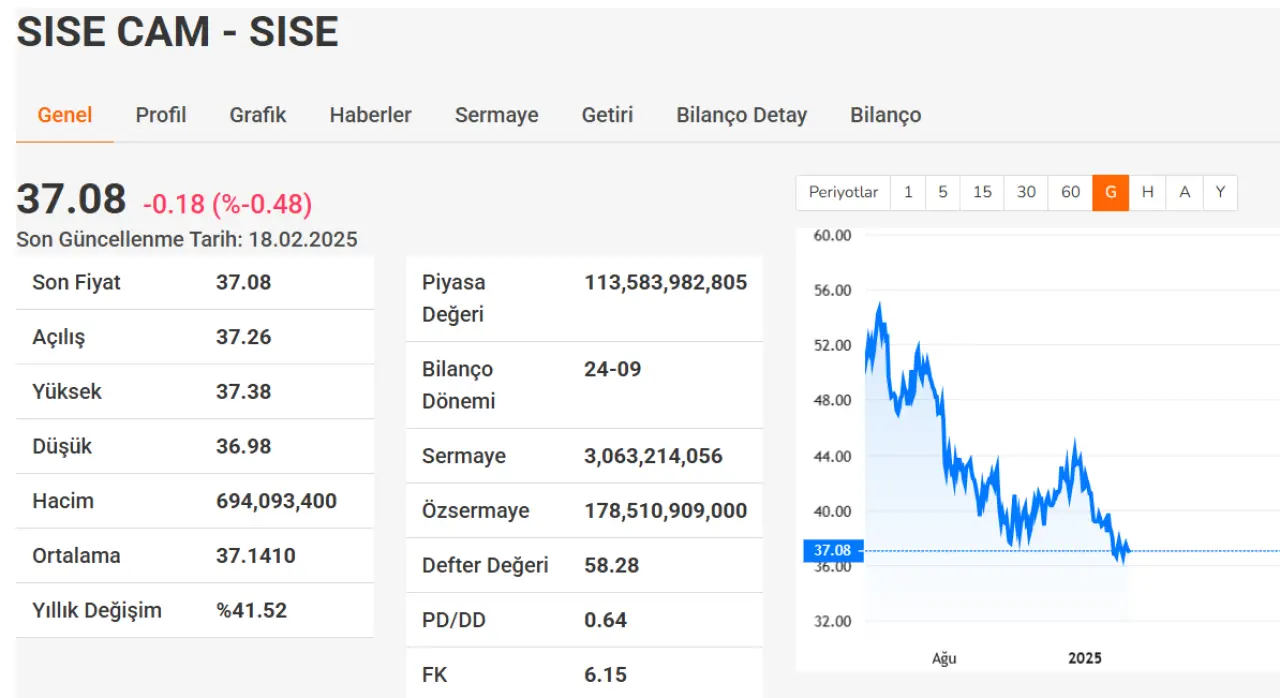Select the G daily period button
This screenshot has width=1280, height=698.
click(x=1110, y=192)
